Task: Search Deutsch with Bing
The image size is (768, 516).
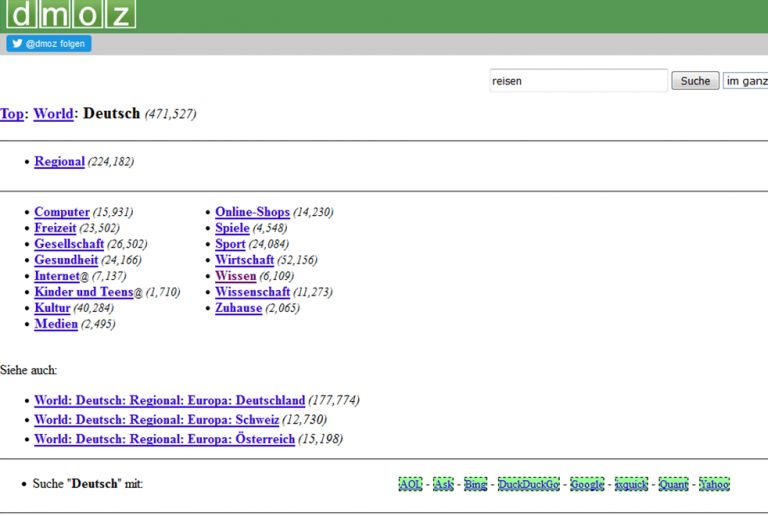Action: coord(476,484)
